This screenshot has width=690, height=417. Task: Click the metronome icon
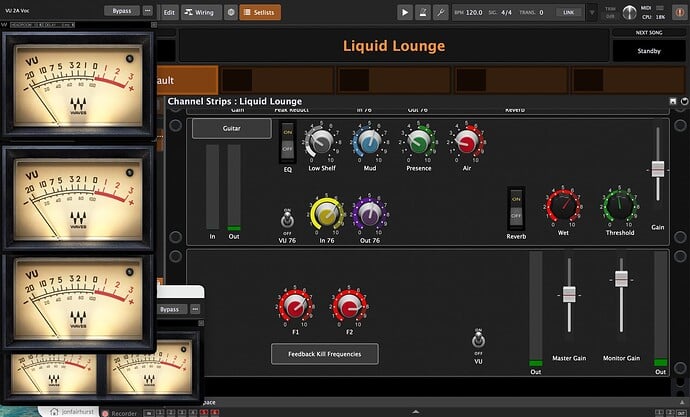click(x=424, y=12)
